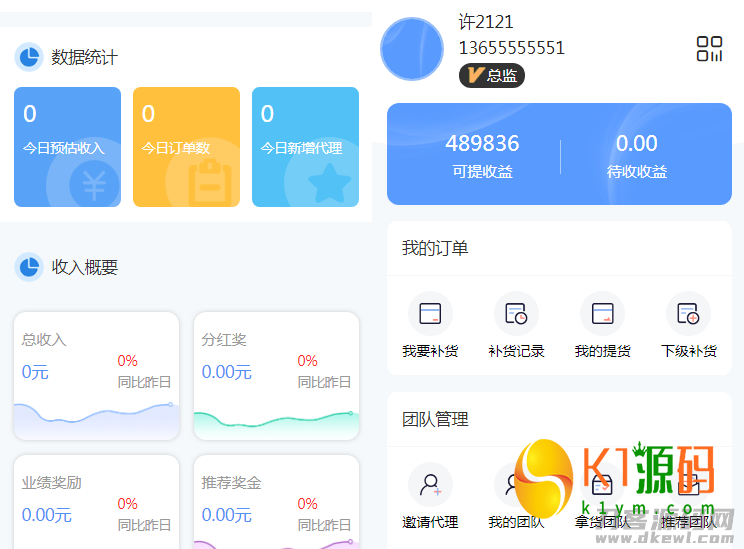Click the 0元 value in 总收入
Screen dimensions: 744x549
pos(35,372)
